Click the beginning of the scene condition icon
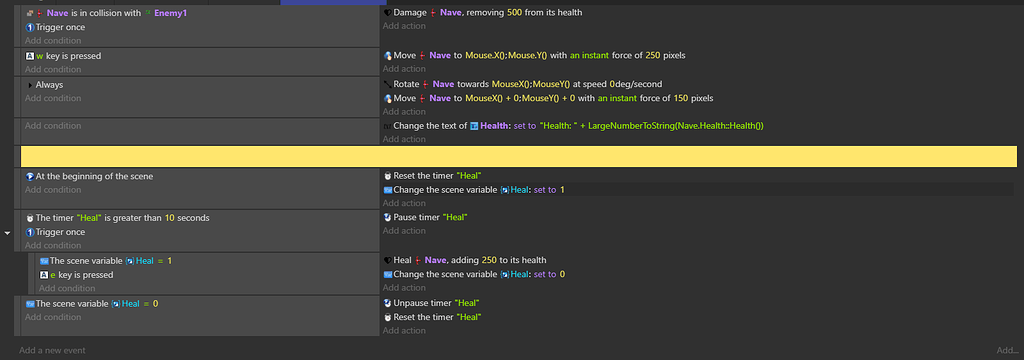Viewport: 1024px width, 360px height. pyautogui.click(x=29, y=176)
